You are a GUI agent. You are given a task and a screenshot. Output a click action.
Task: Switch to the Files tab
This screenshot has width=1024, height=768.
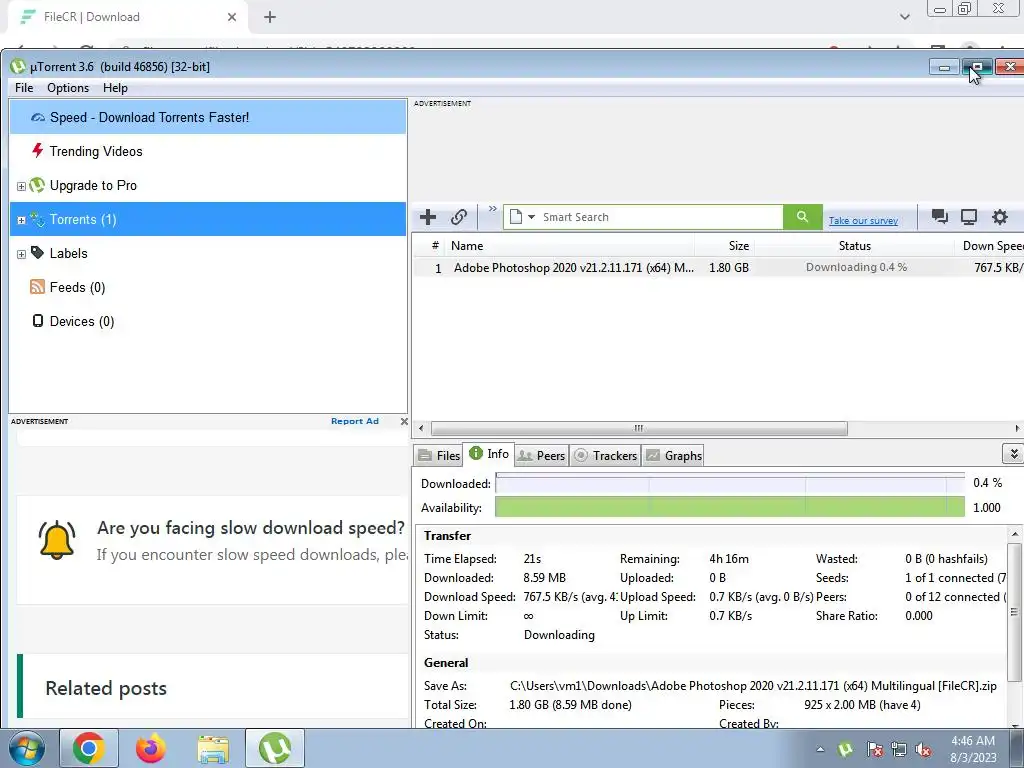click(439, 456)
